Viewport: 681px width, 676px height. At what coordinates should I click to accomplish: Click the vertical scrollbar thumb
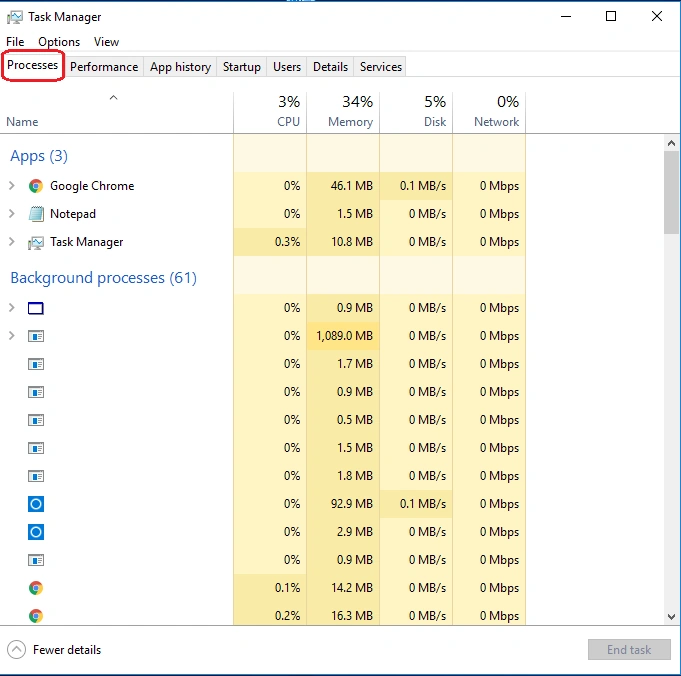click(x=671, y=193)
